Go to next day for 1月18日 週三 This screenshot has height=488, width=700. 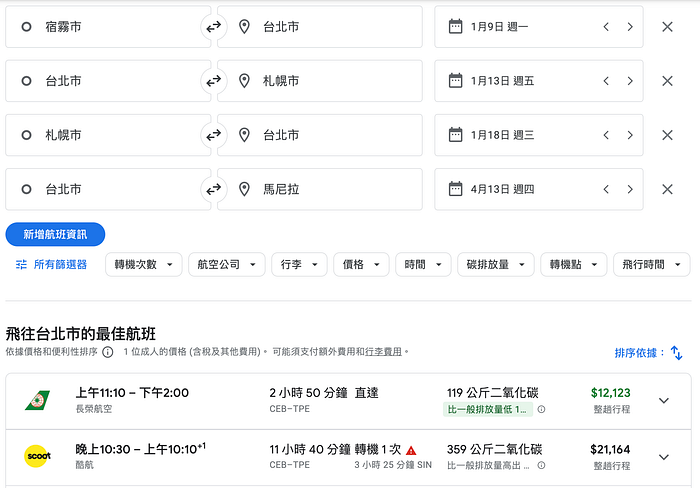(630, 135)
